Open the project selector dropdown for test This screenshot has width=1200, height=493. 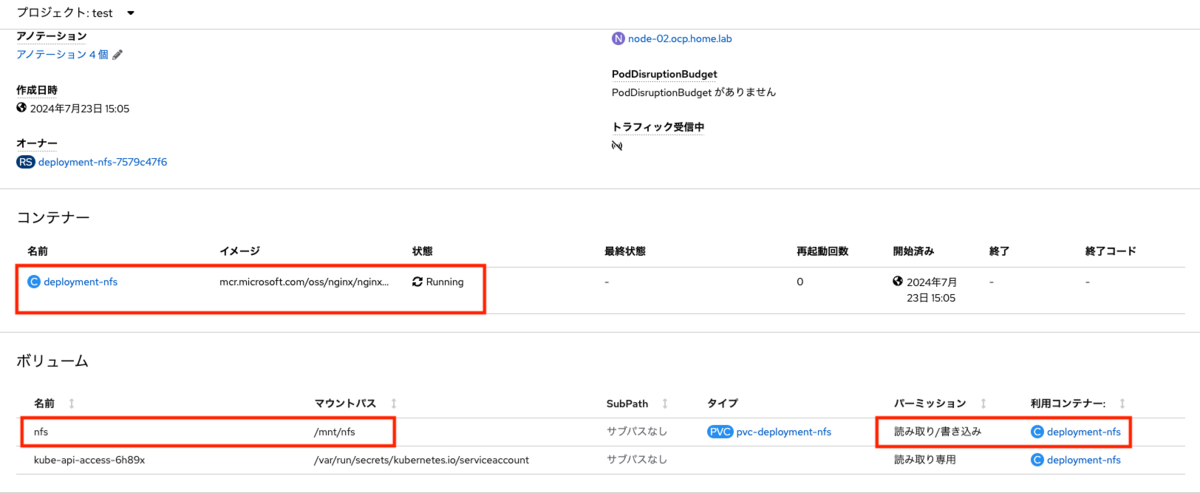pyautogui.click(x=130, y=13)
